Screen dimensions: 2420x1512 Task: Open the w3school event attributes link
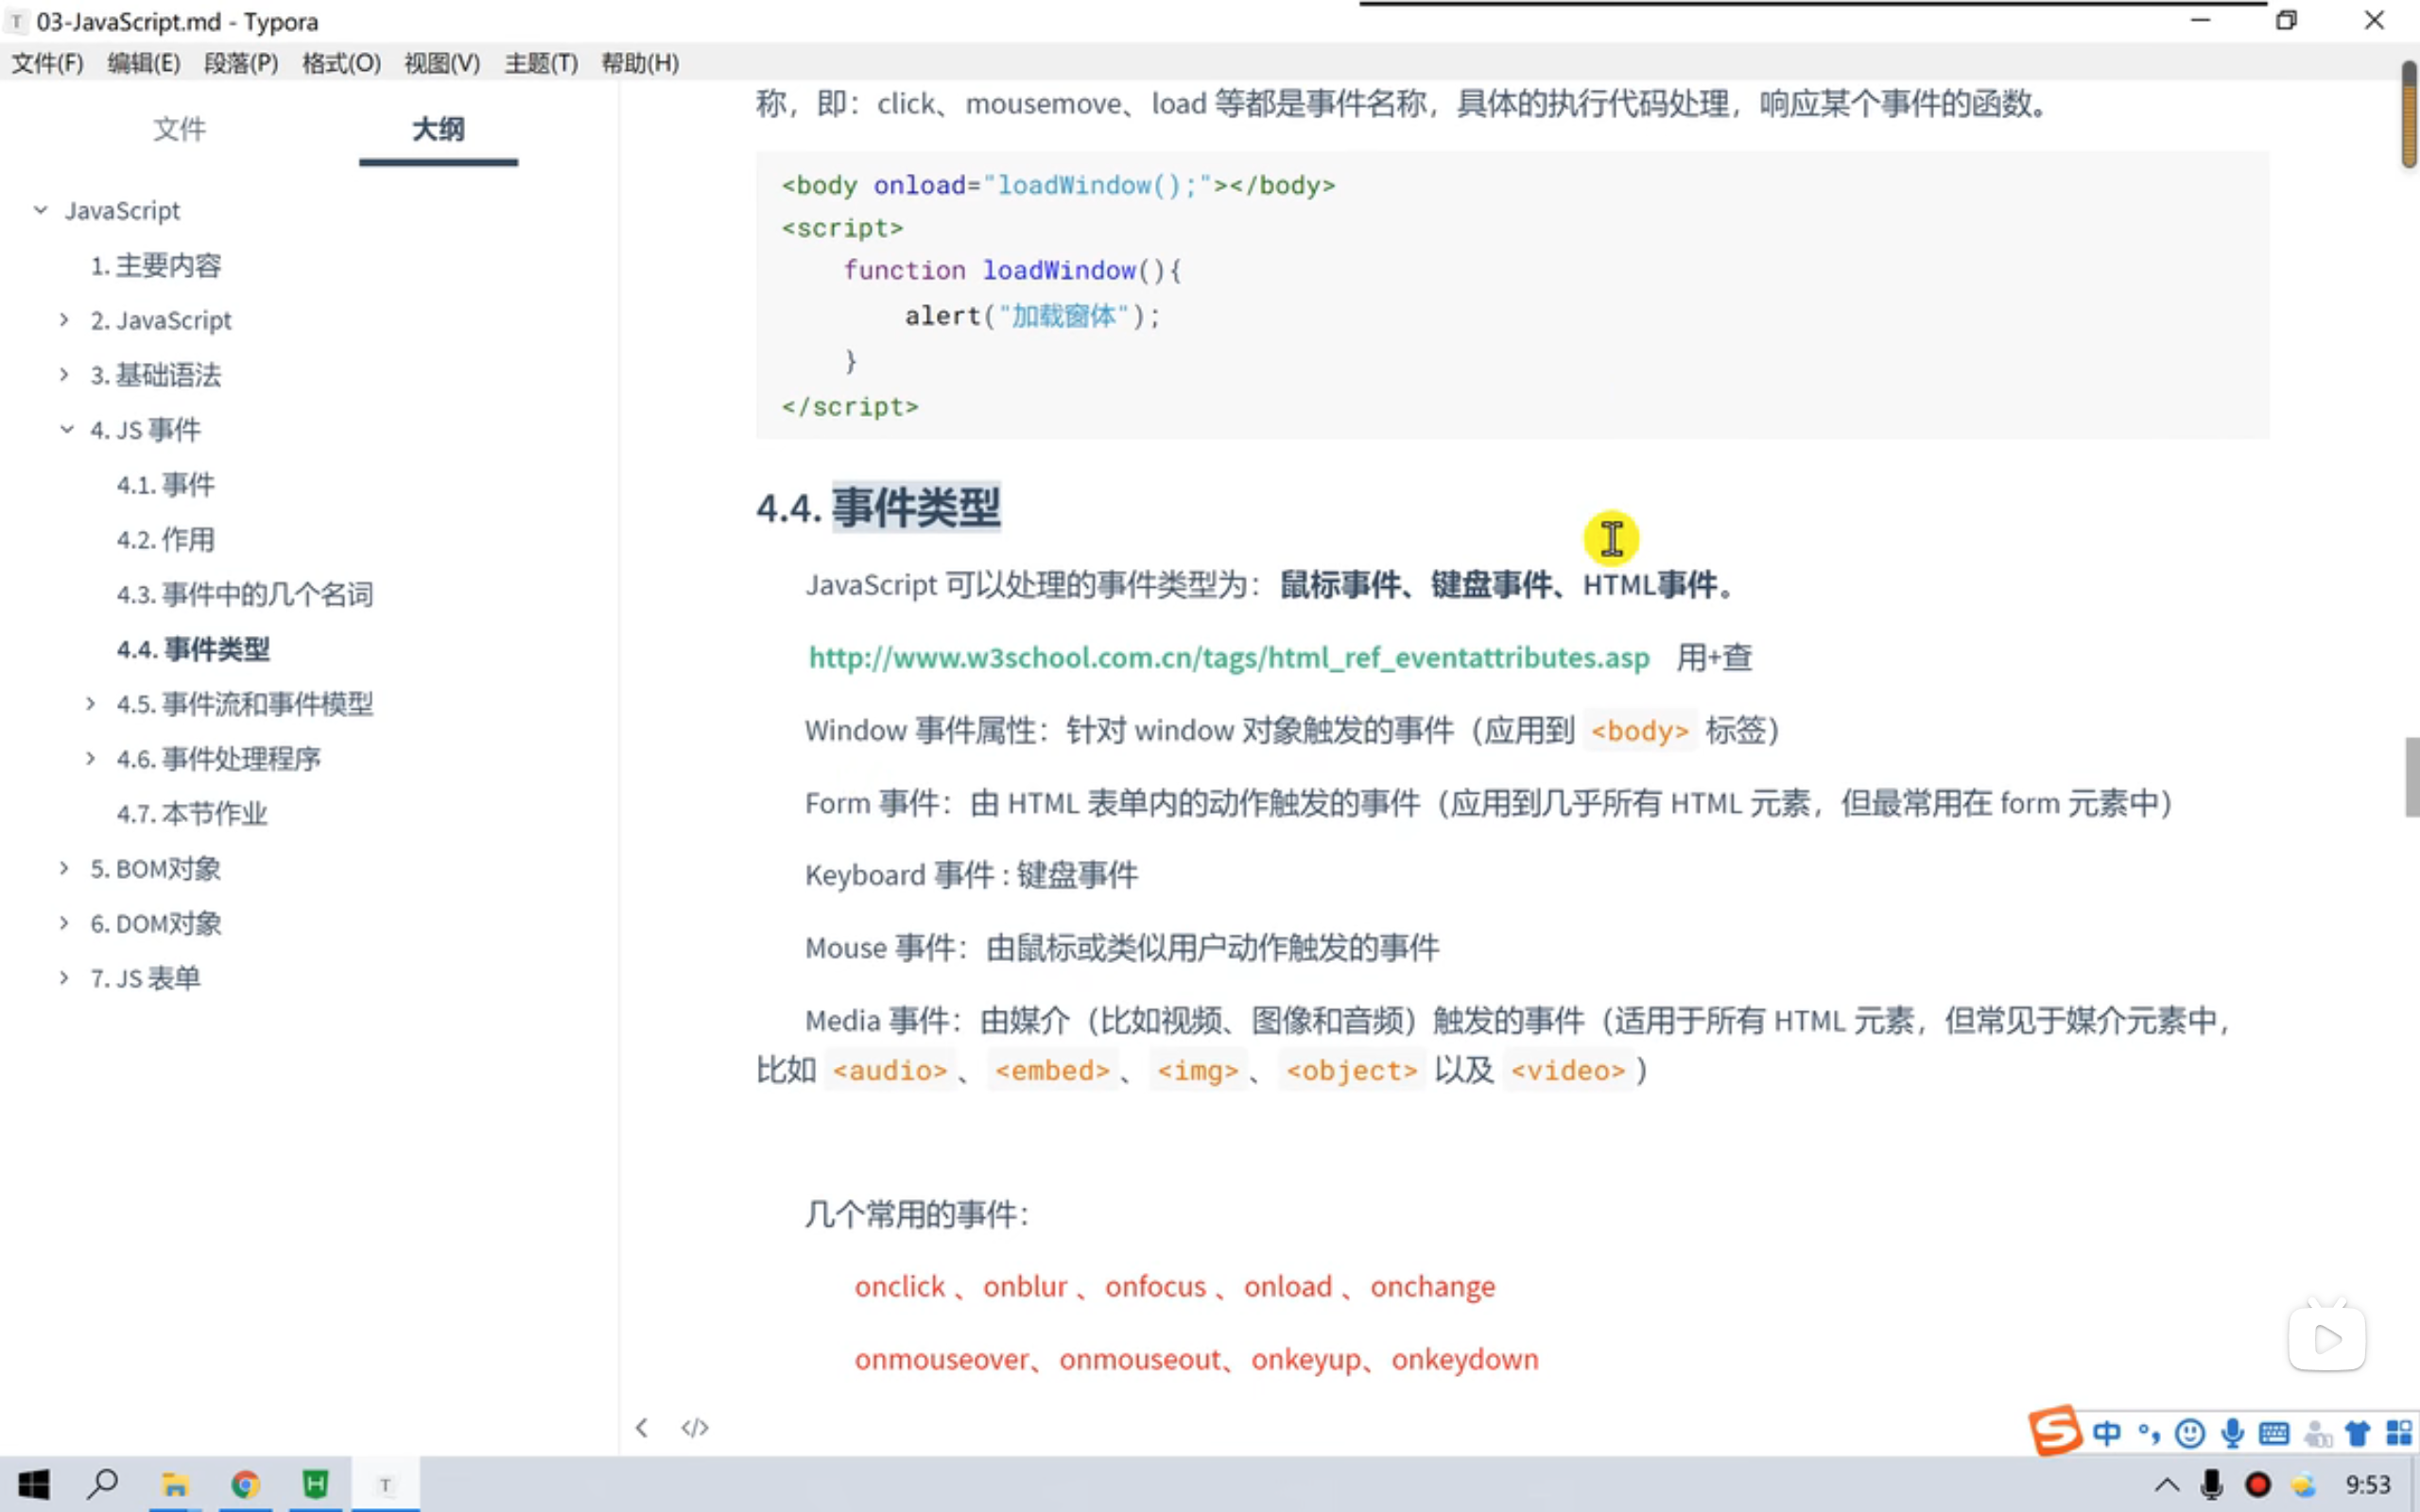[x=1228, y=657]
